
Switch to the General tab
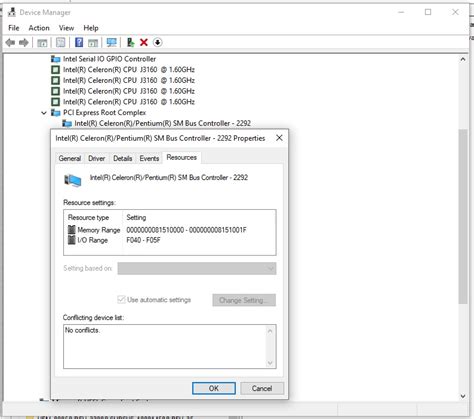[70, 158]
